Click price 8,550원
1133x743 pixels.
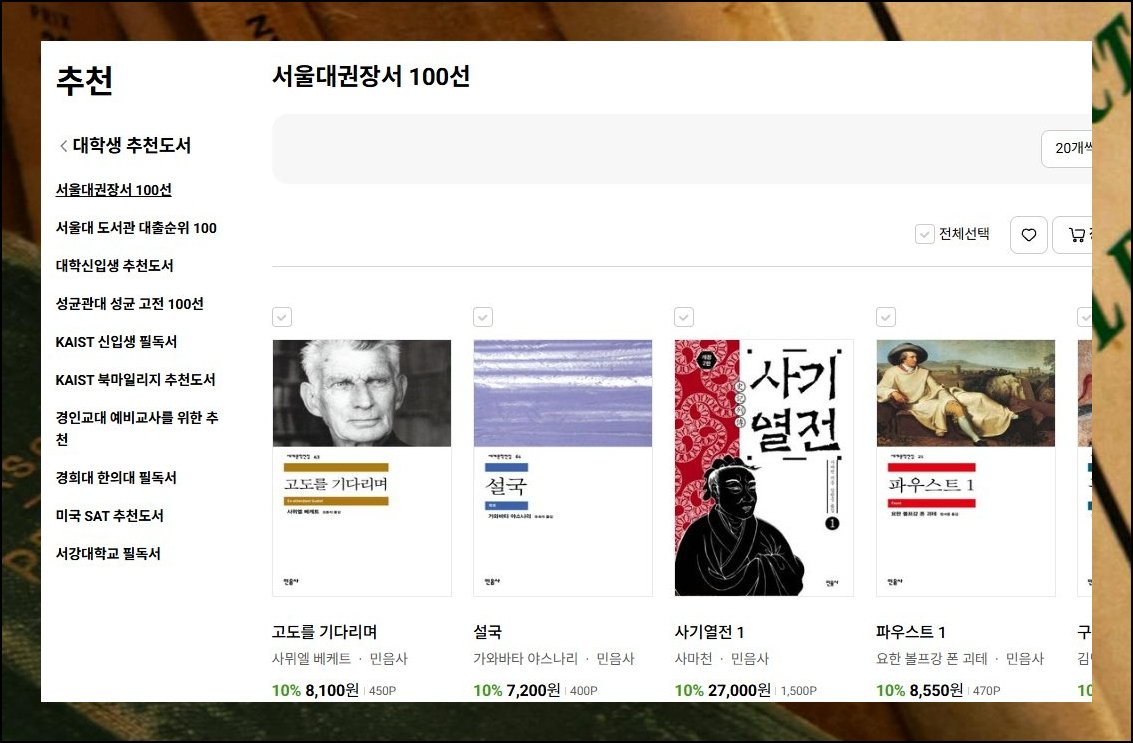coord(936,690)
